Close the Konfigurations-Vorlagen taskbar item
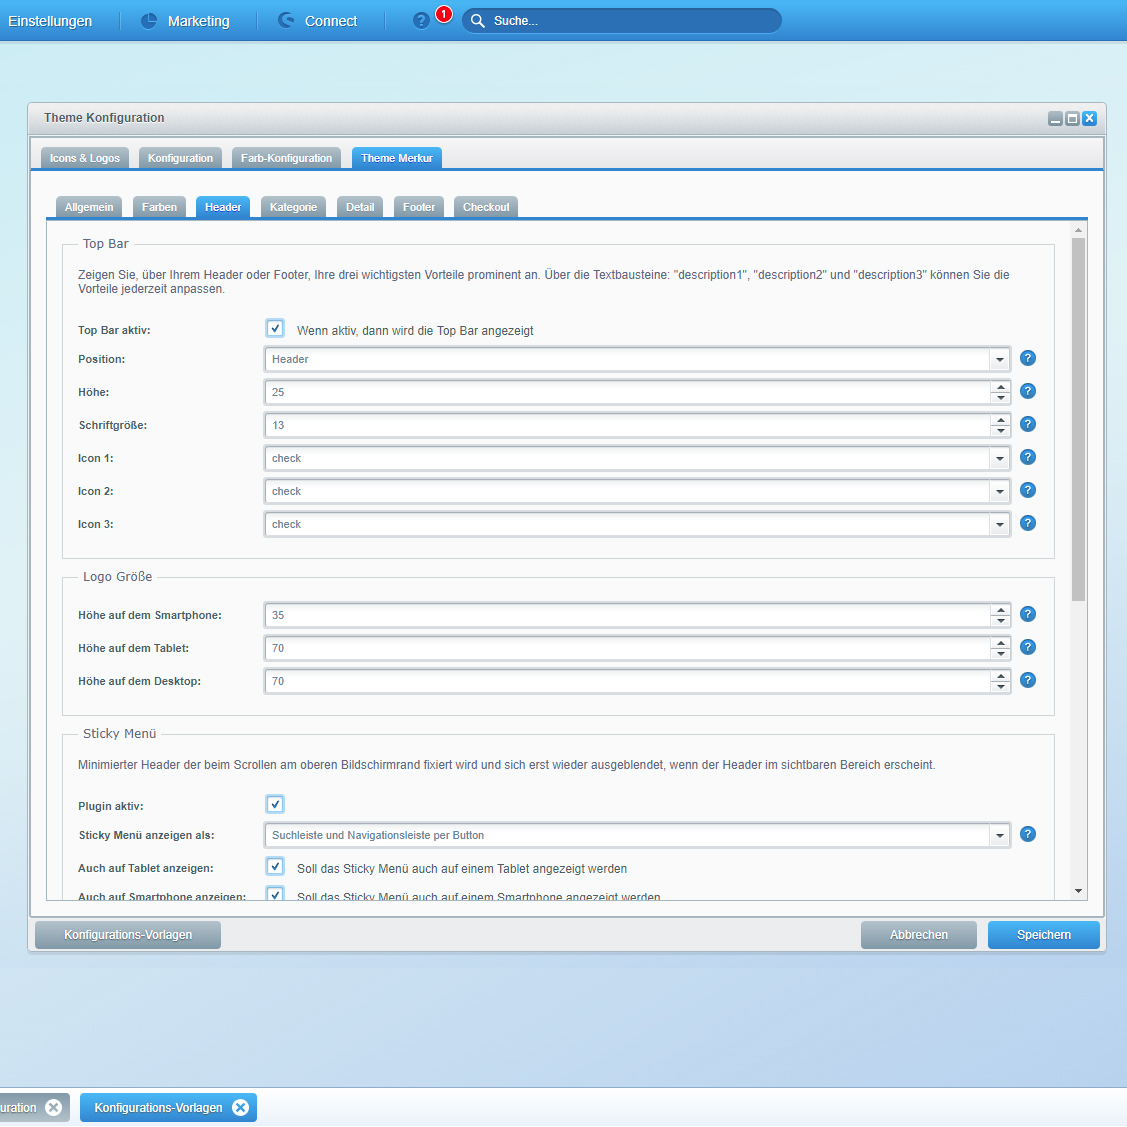Screen dimensions: 1127x1127 (x=240, y=1107)
